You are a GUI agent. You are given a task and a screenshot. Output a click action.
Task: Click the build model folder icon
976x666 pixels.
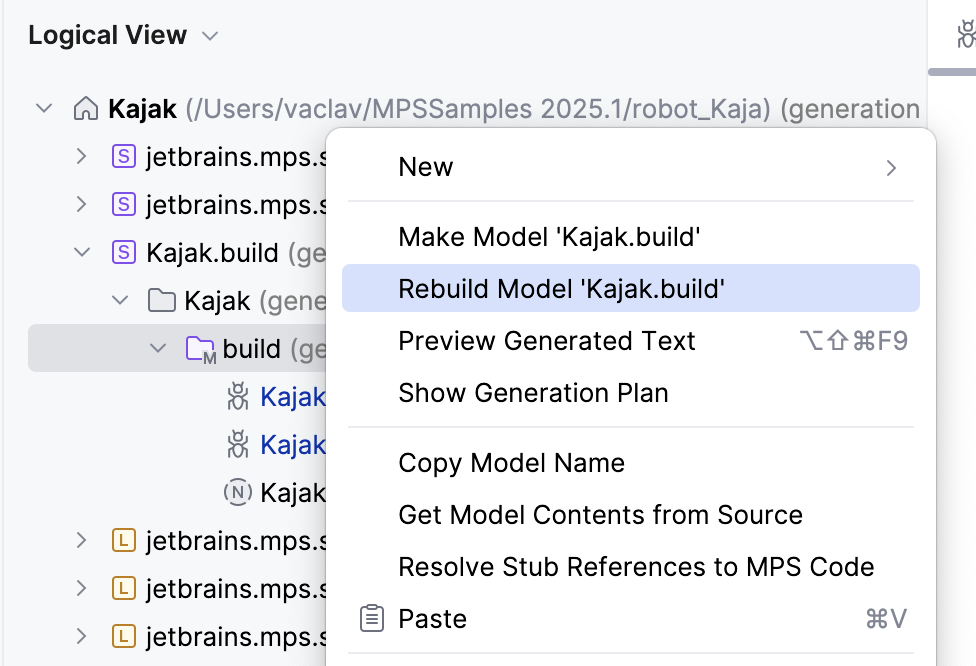click(x=200, y=349)
